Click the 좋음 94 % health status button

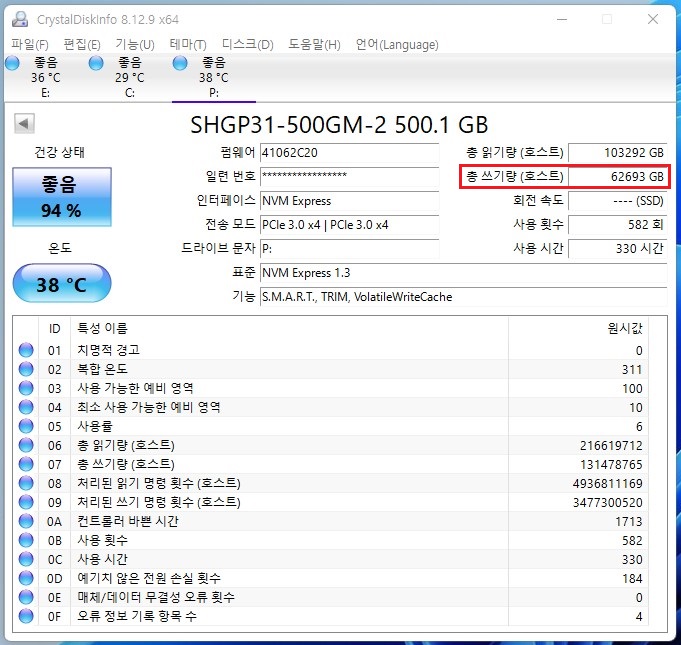tap(62, 197)
